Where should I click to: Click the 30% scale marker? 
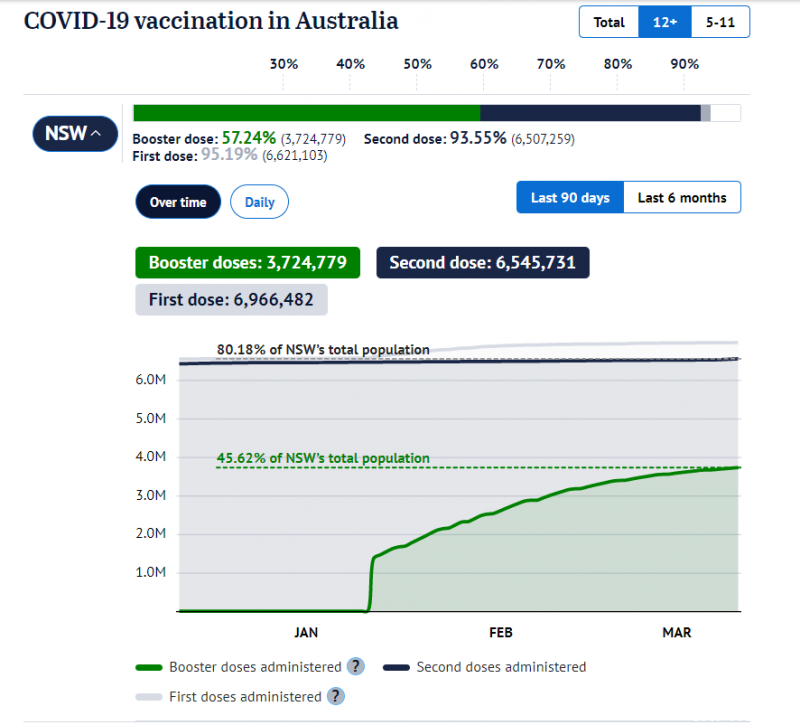click(284, 64)
